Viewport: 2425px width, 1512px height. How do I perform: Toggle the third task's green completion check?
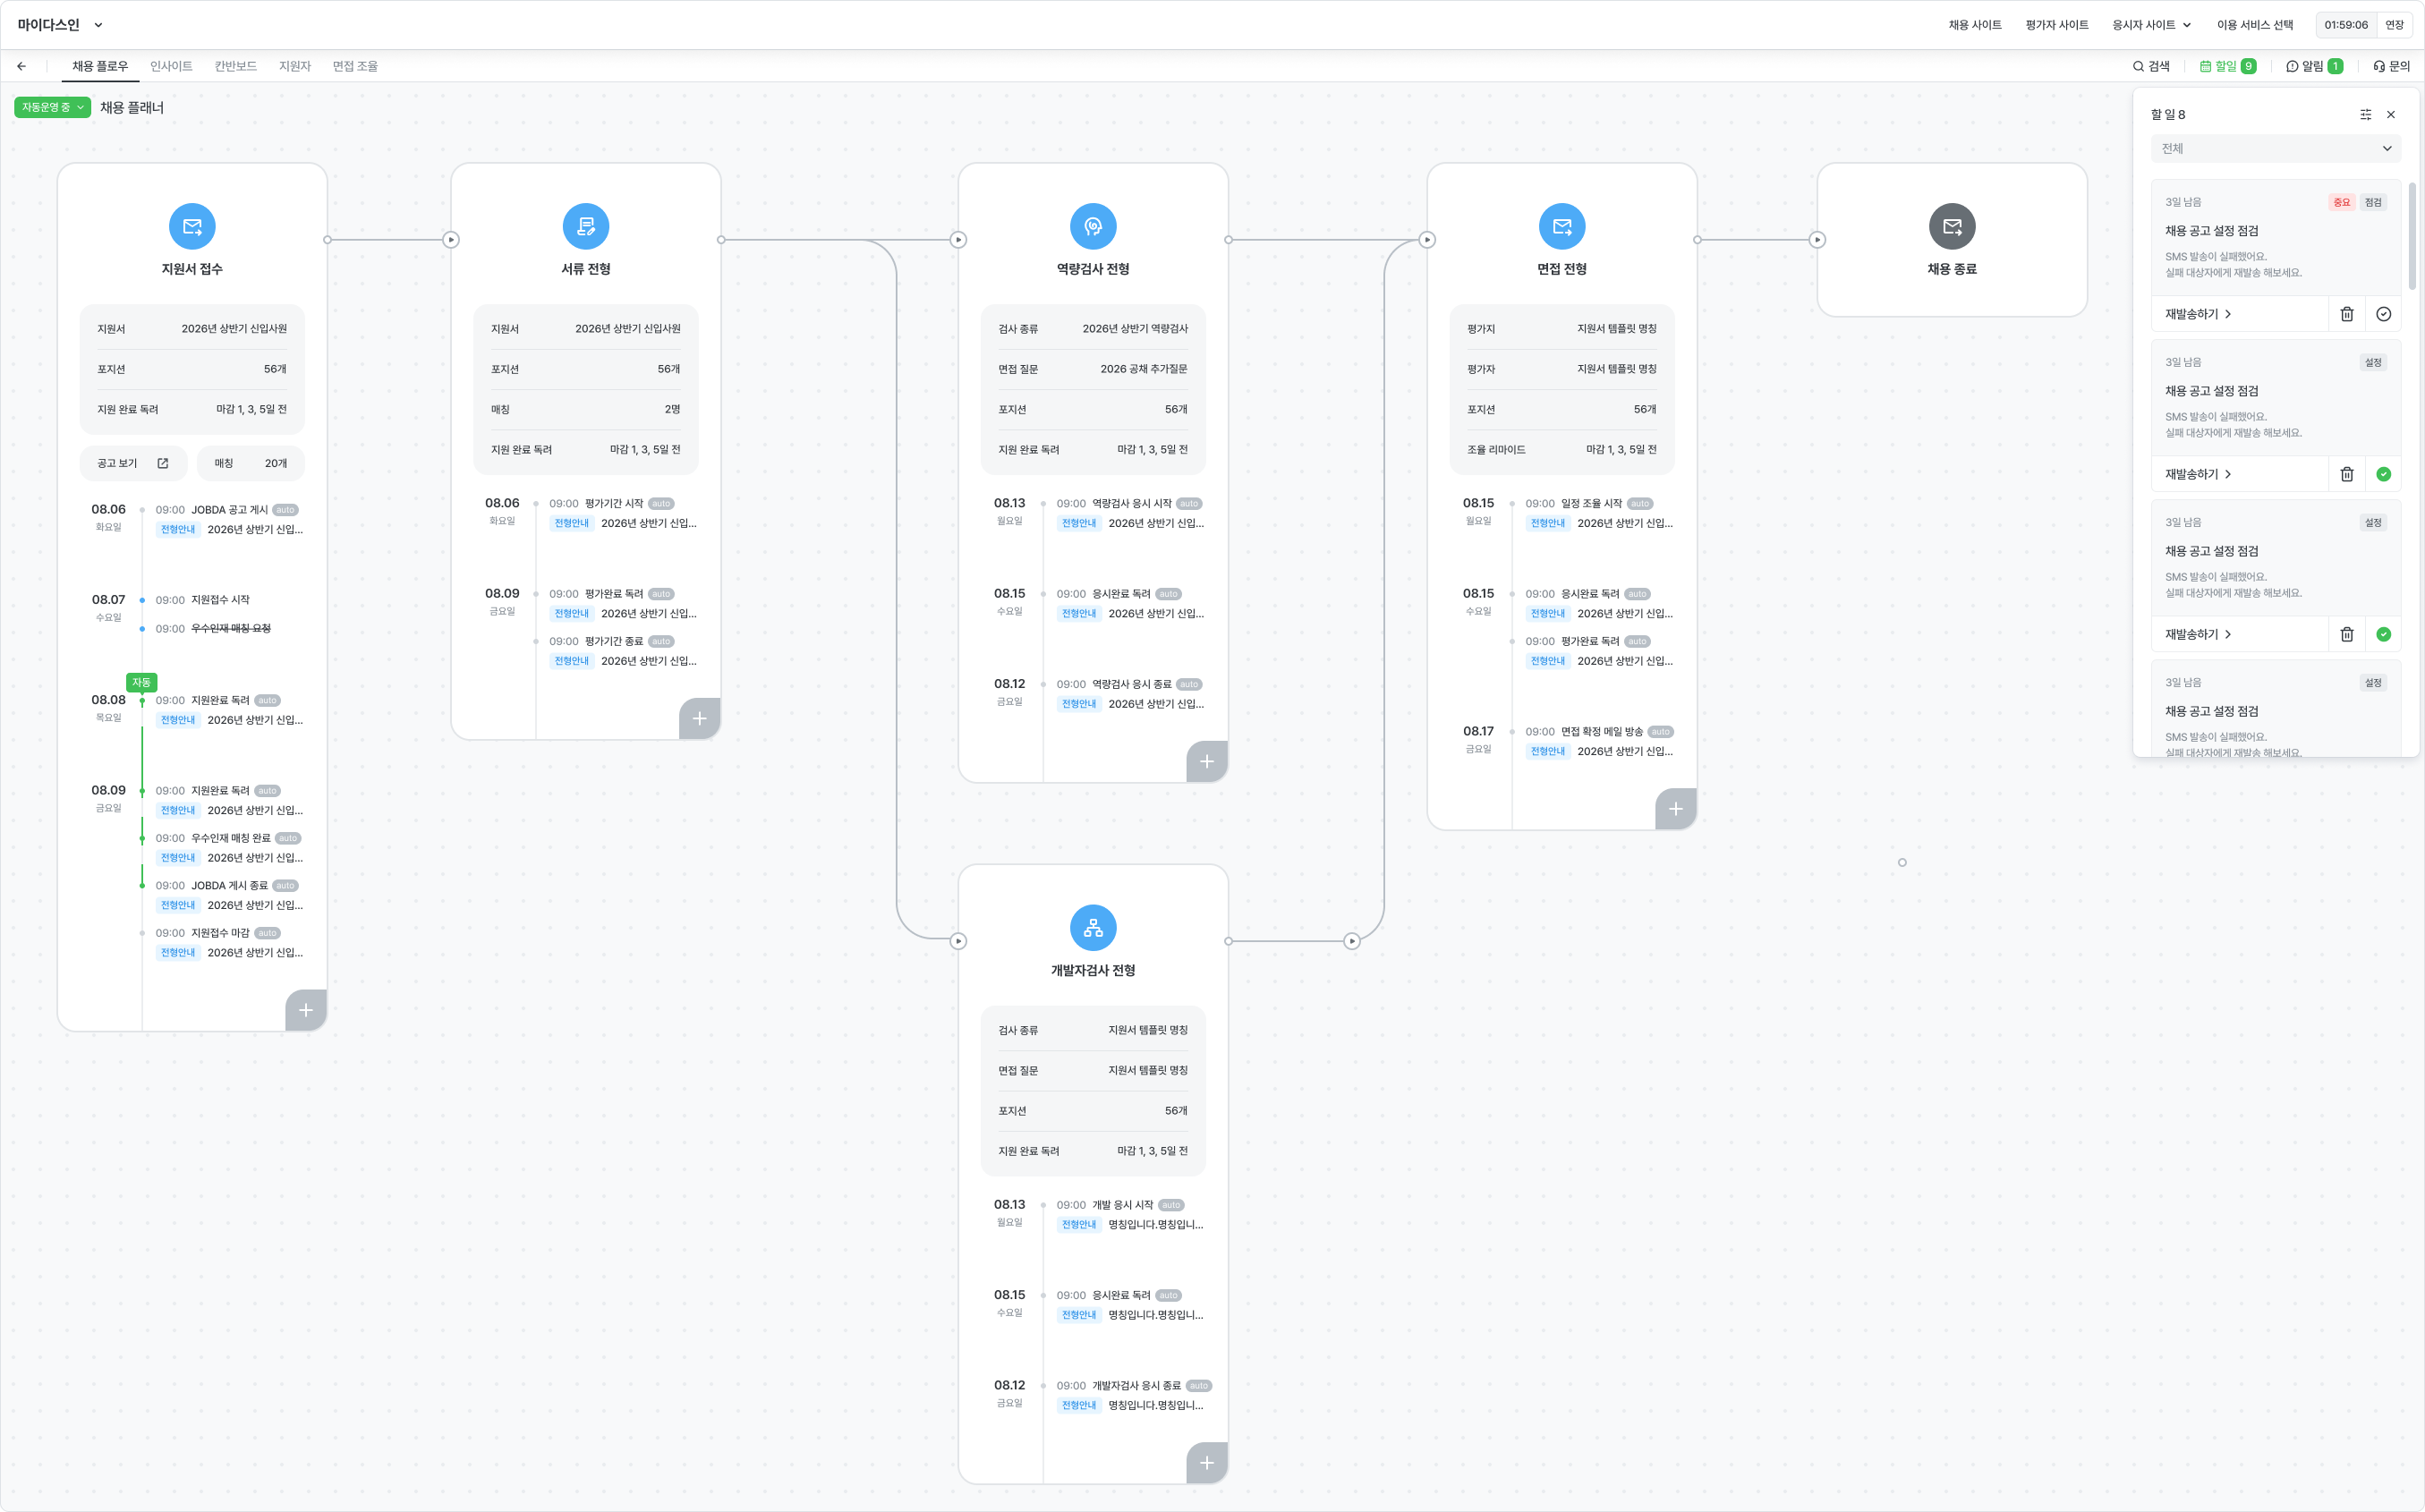click(2383, 634)
